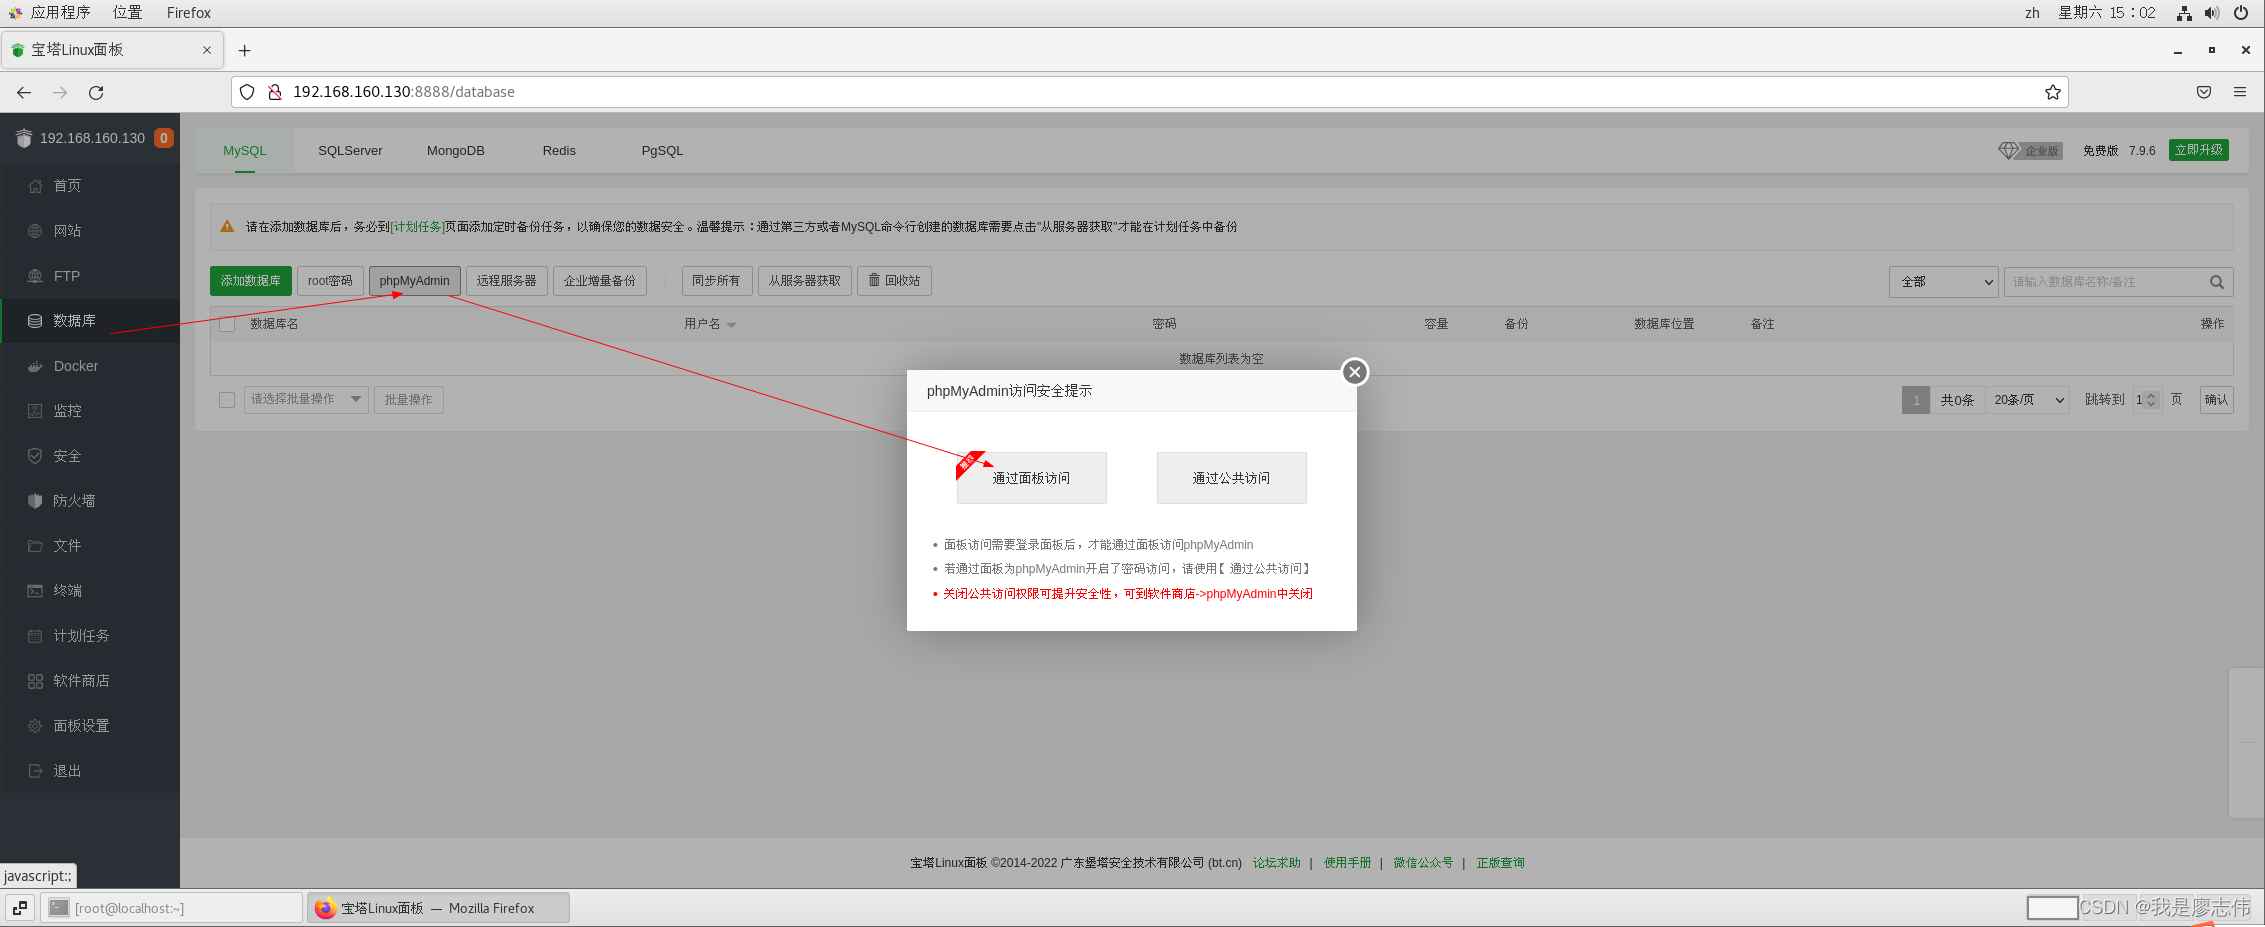Open the 安全 security sidebar item

pyautogui.click(x=90, y=456)
